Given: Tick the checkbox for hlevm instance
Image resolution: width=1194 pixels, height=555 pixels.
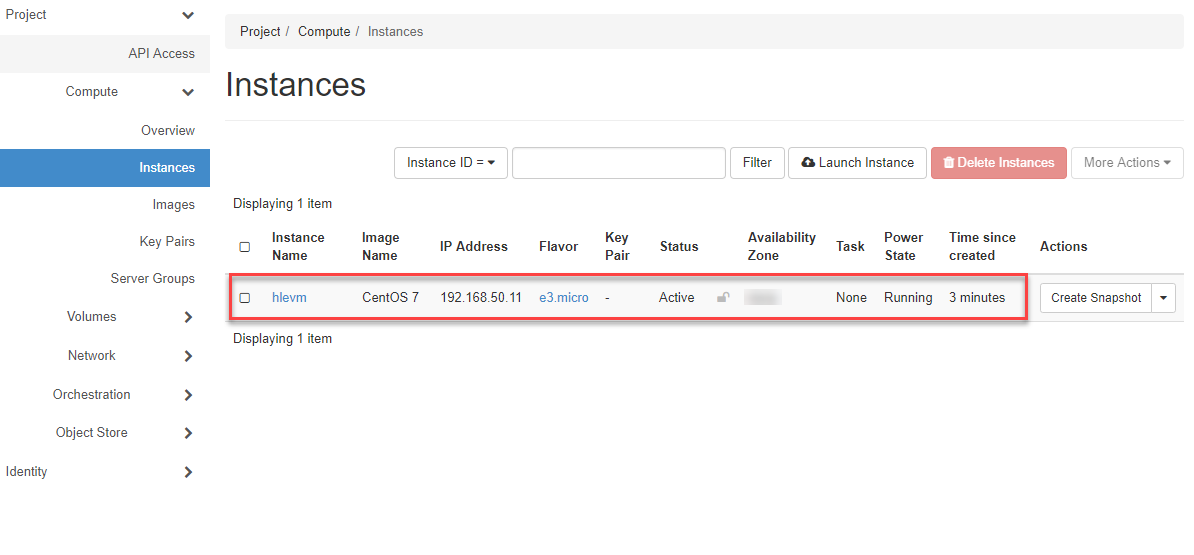Looking at the screenshot, I should (245, 298).
